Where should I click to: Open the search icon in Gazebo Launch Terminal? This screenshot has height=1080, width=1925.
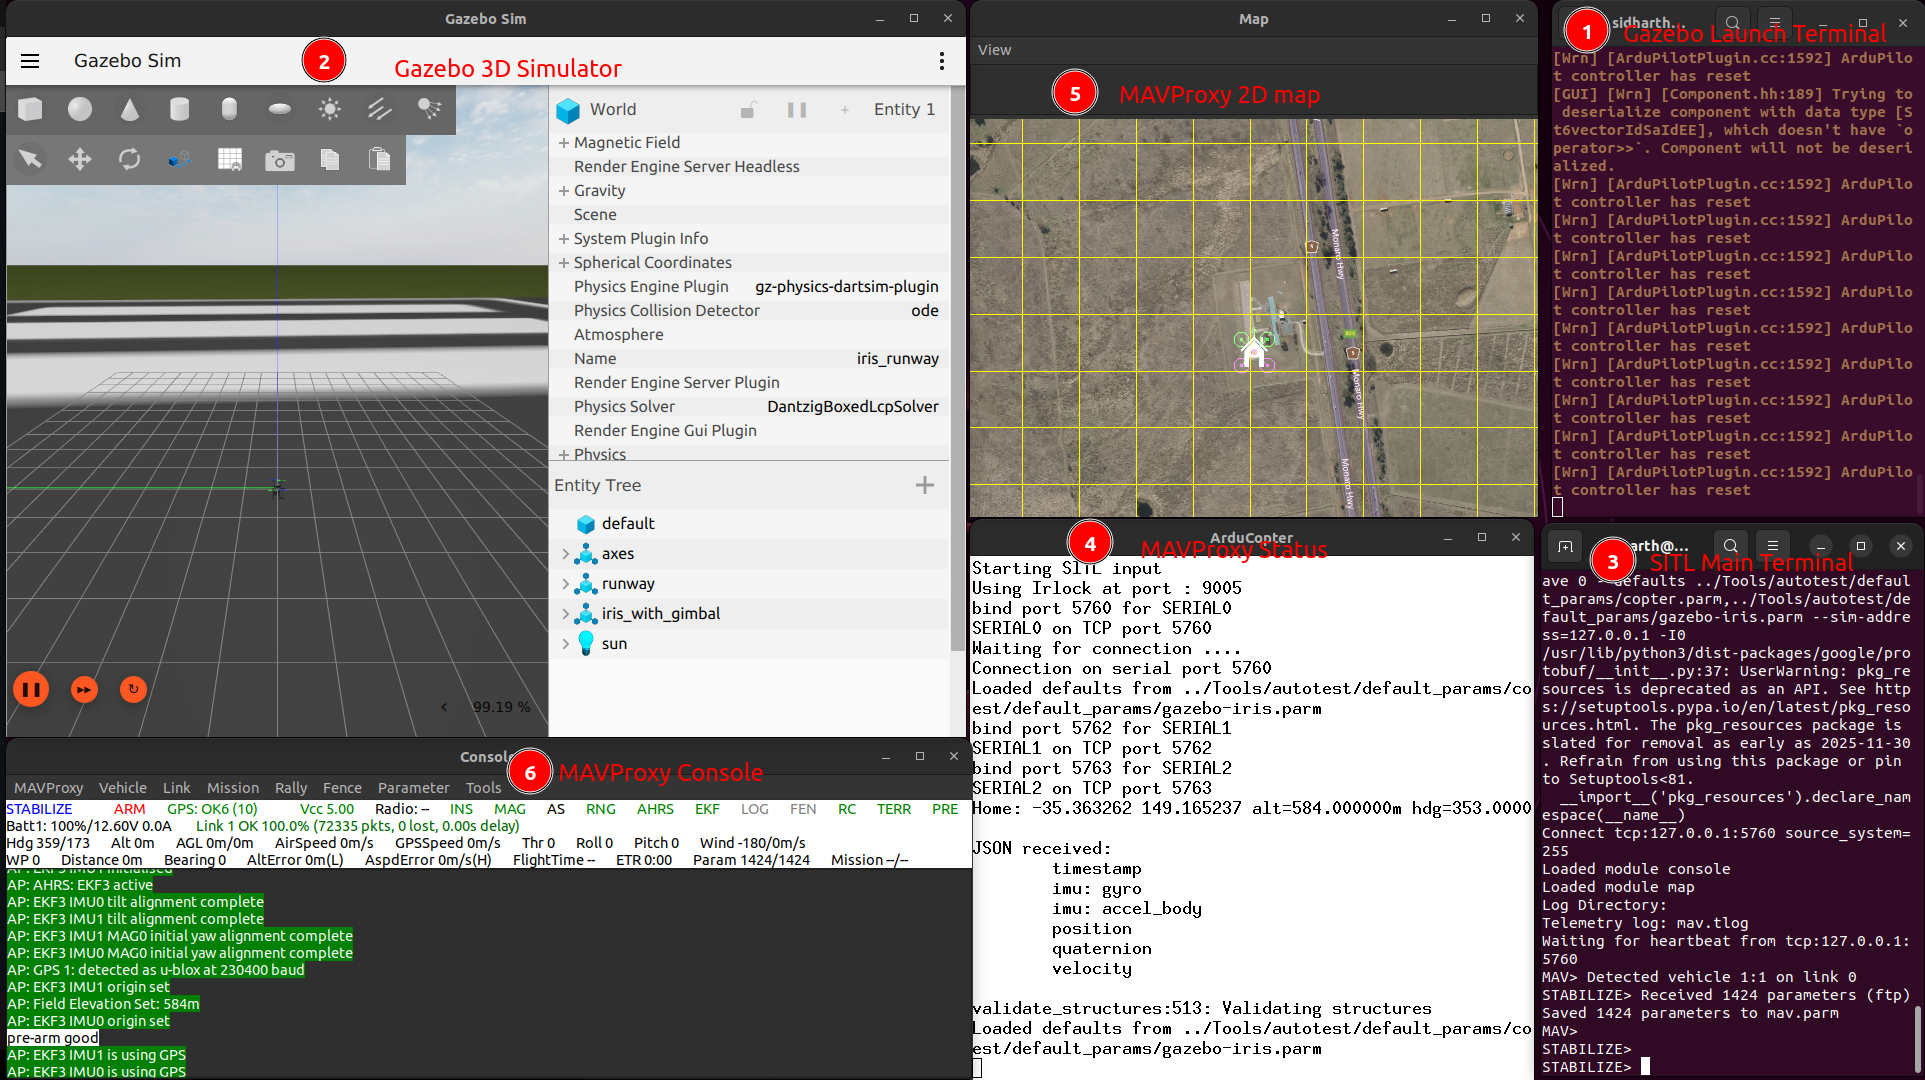pos(1732,22)
